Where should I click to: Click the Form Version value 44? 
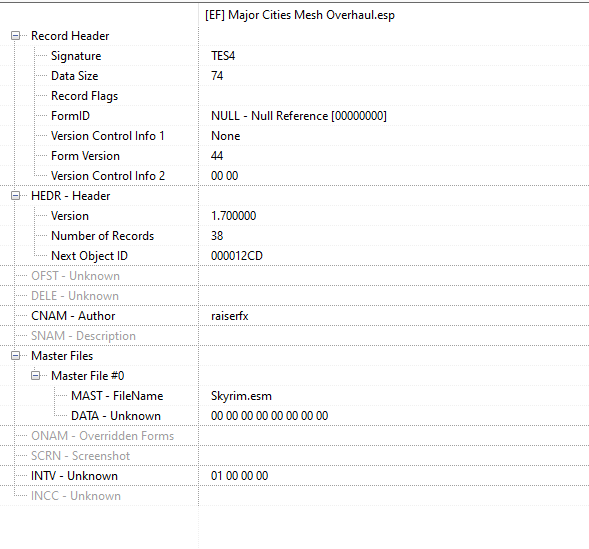point(217,156)
